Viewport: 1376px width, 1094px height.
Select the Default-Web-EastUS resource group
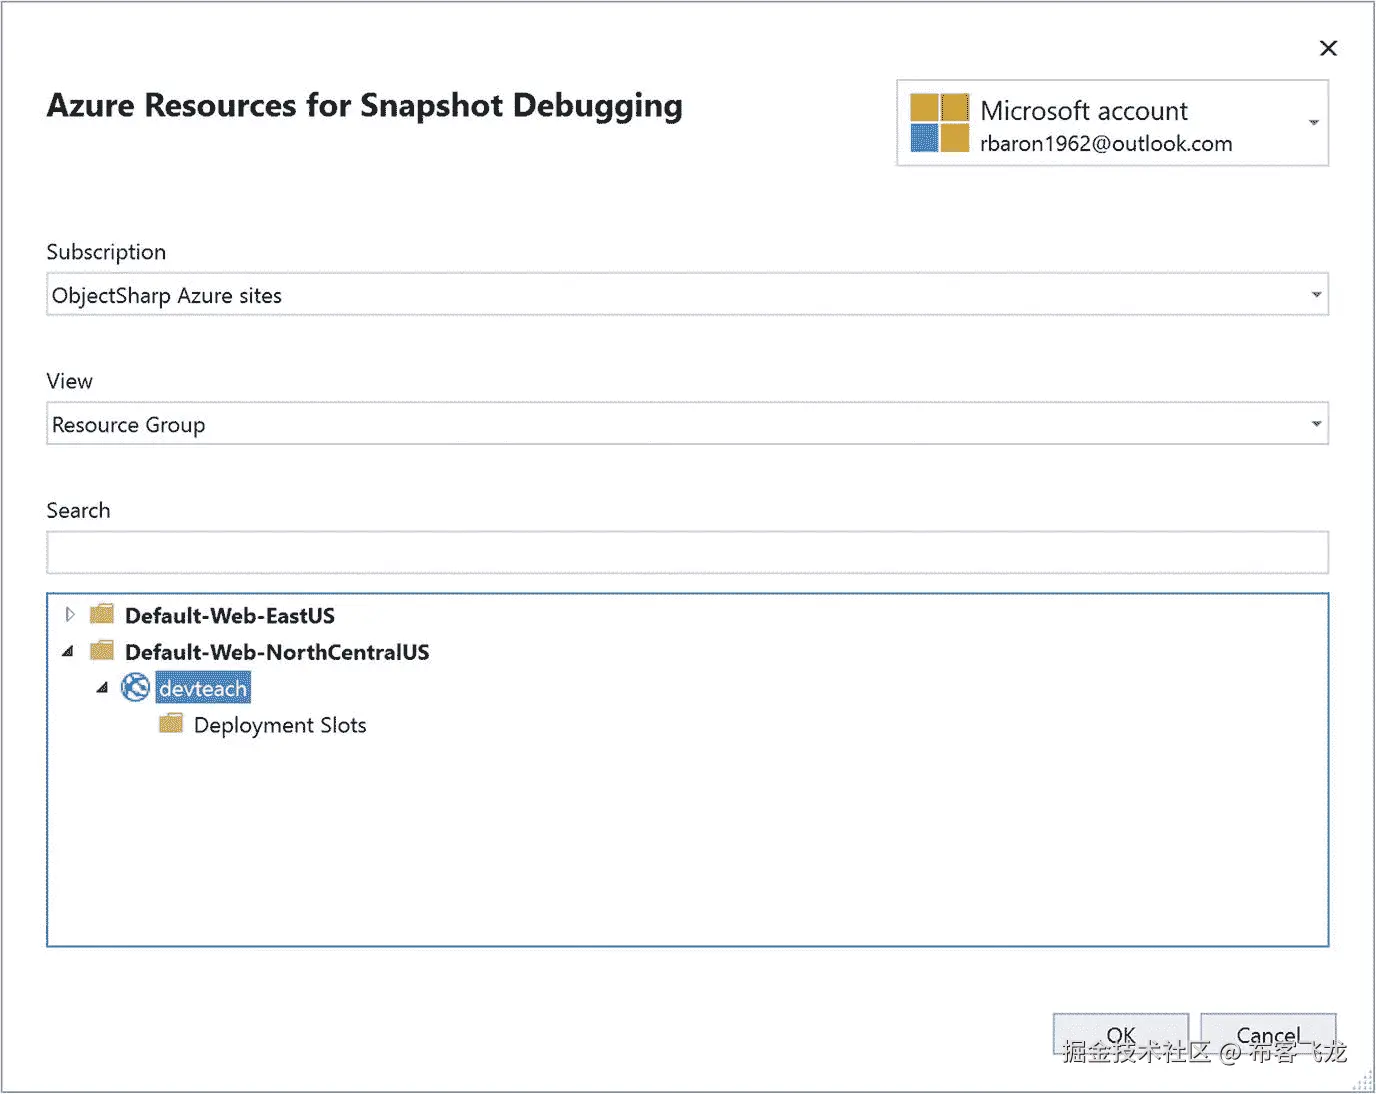pyautogui.click(x=230, y=615)
